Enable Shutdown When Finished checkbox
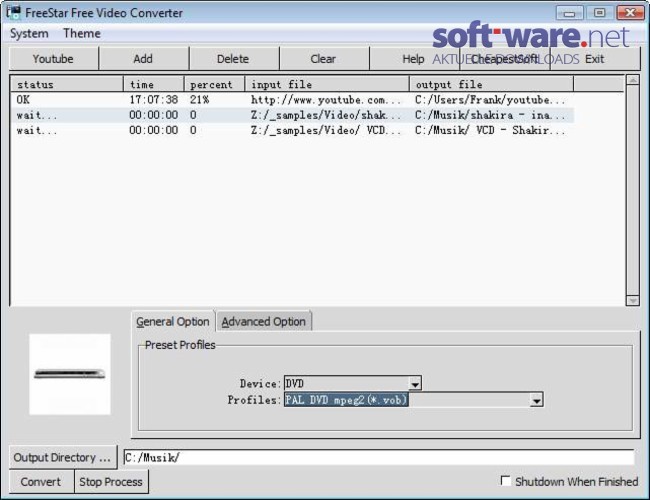 (x=505, y=481)
